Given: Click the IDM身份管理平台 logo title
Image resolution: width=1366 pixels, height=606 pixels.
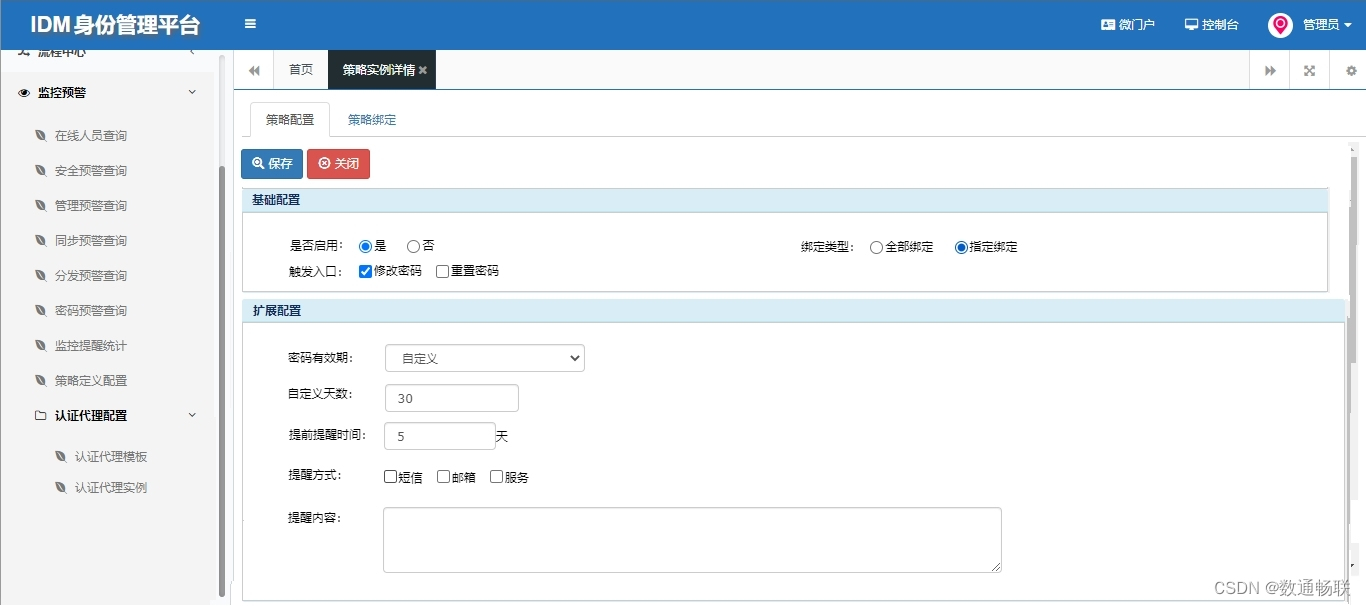Looking at the screenshot, I should click(x=114, y=25).
